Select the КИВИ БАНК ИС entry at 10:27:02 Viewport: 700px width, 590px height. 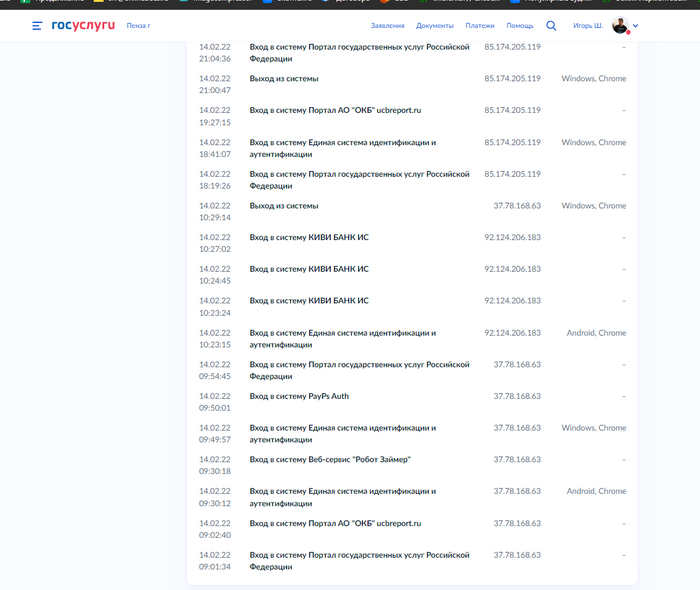[x=309, y=237]
